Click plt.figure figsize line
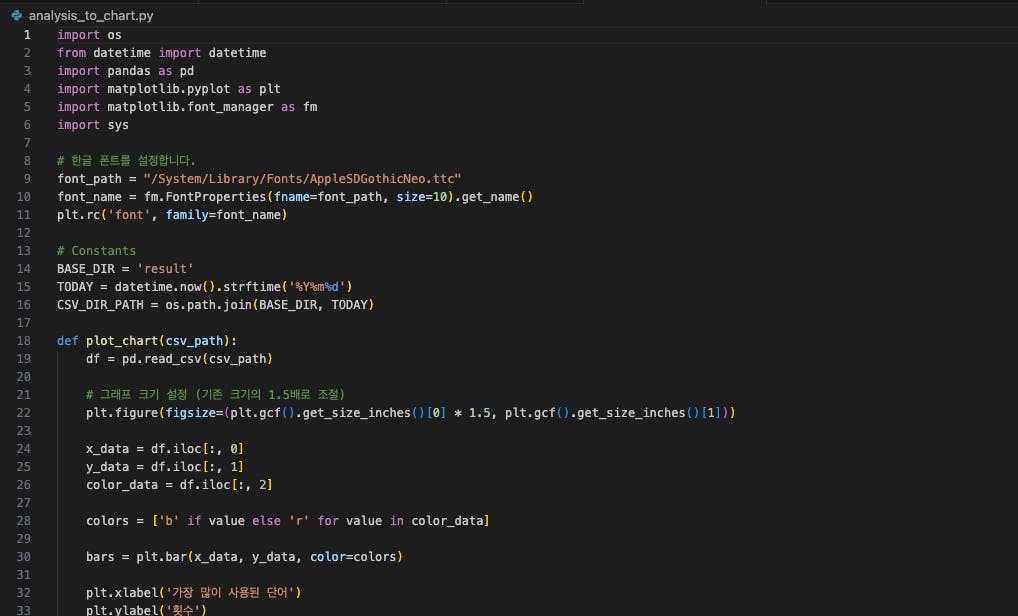The width and height of the screenshot is (1018, 616). (x=410, y=413)
